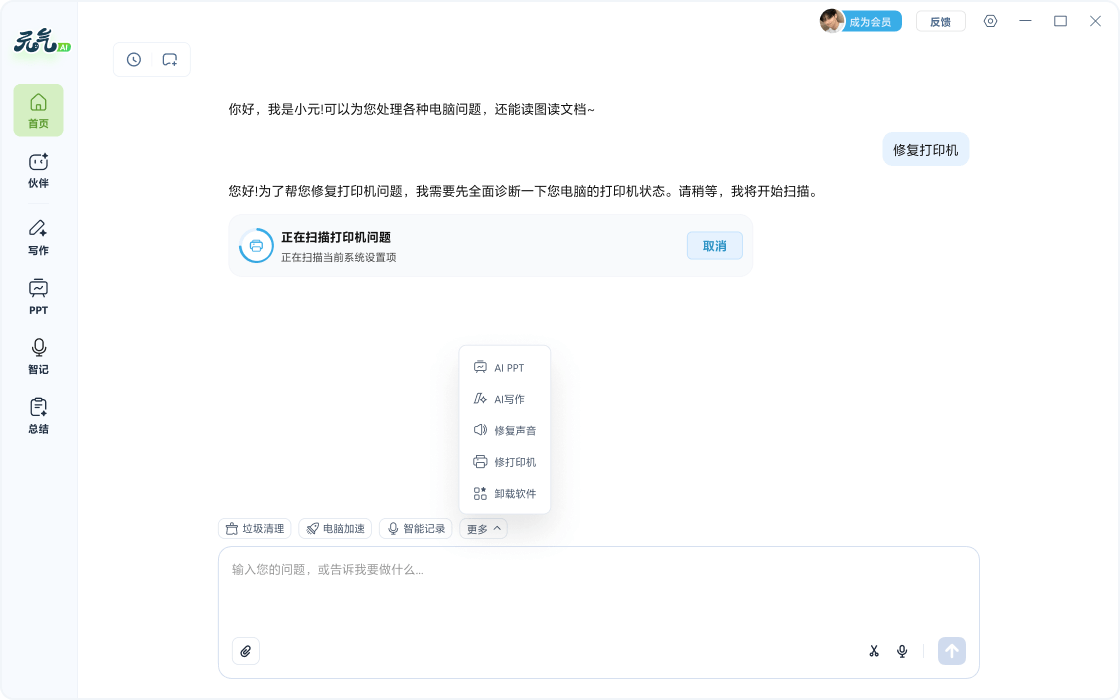Open settings hexagon icon in title bar
The image size is (1120, 700).
pyautogui.click(x=990, y=21)
